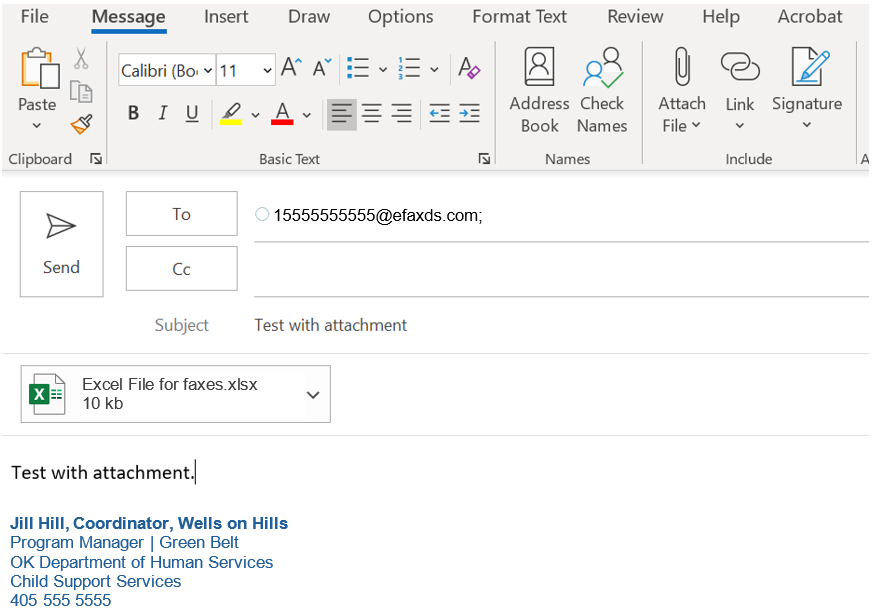The image size is (877, 616).
Task: Expand the numbering style dropdown arrow
Action: point(435,70)
